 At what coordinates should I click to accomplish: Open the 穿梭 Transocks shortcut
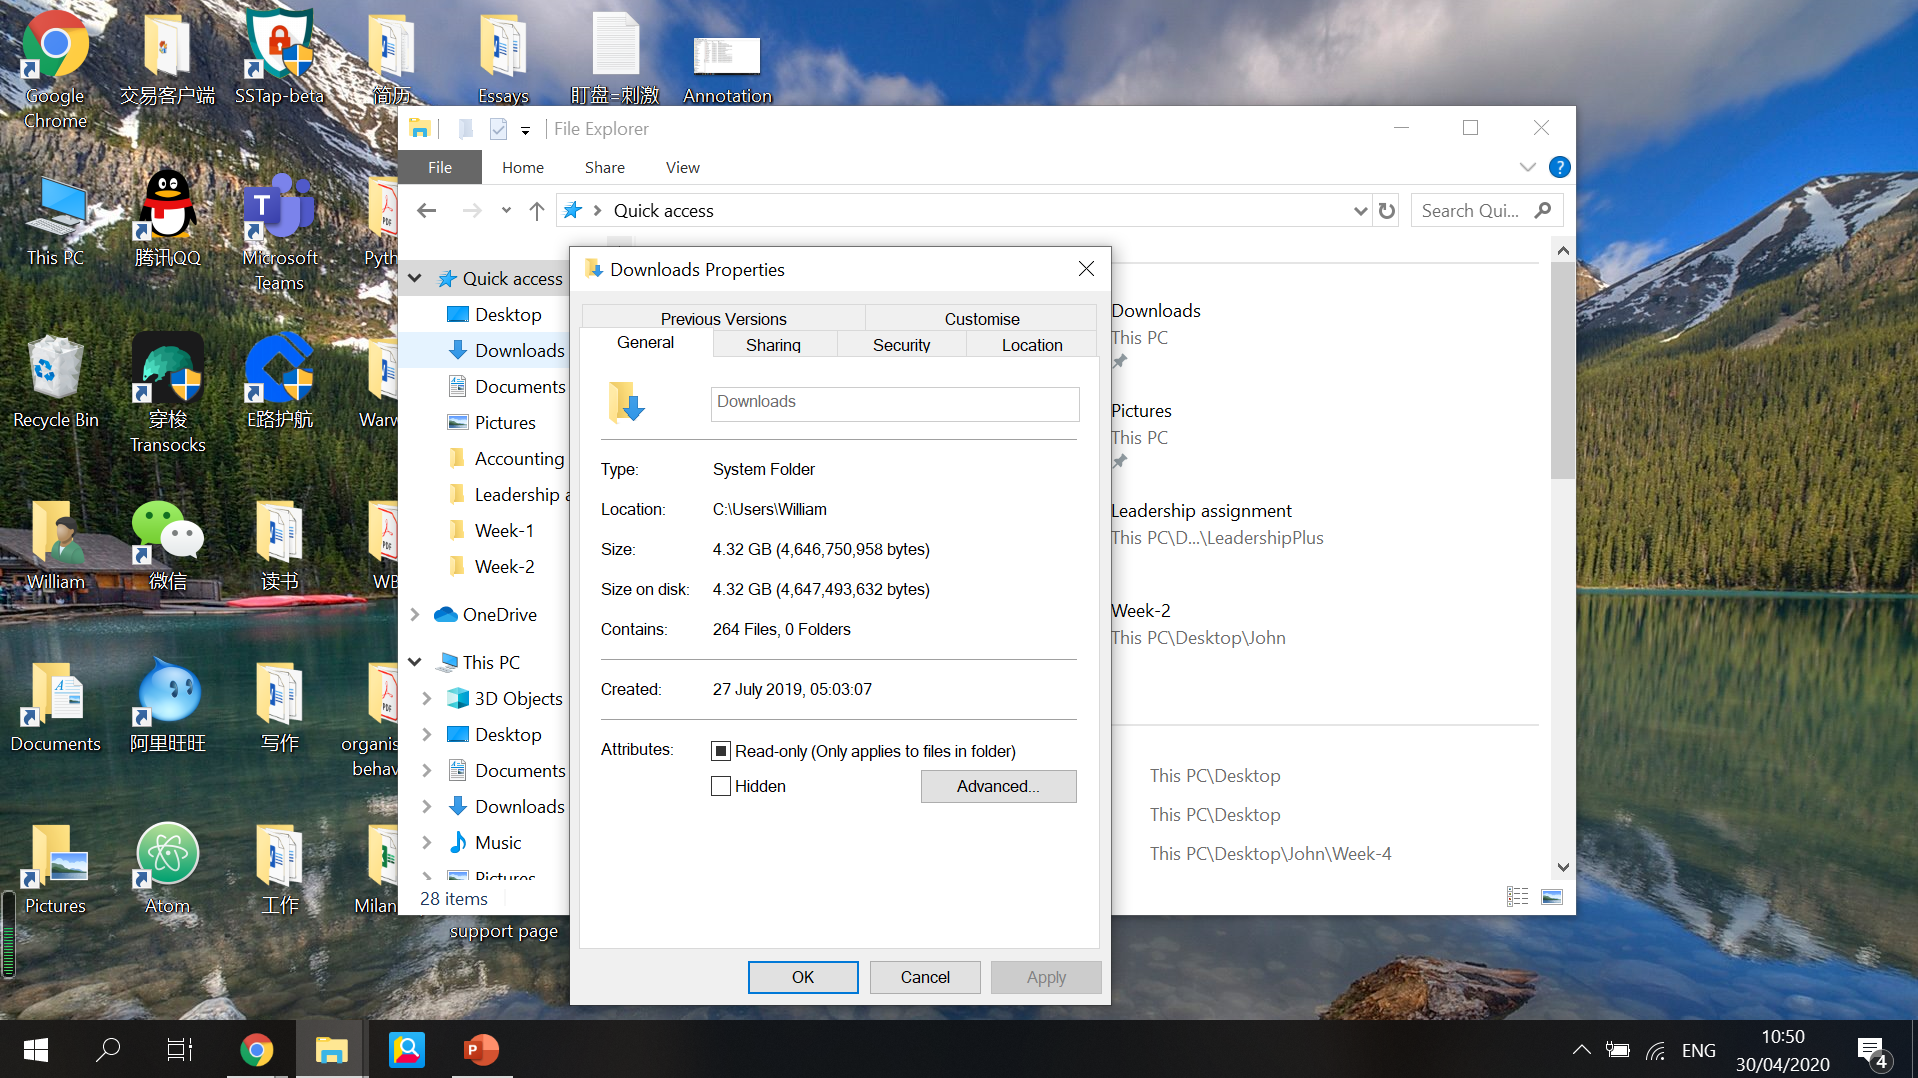(168, 394)
